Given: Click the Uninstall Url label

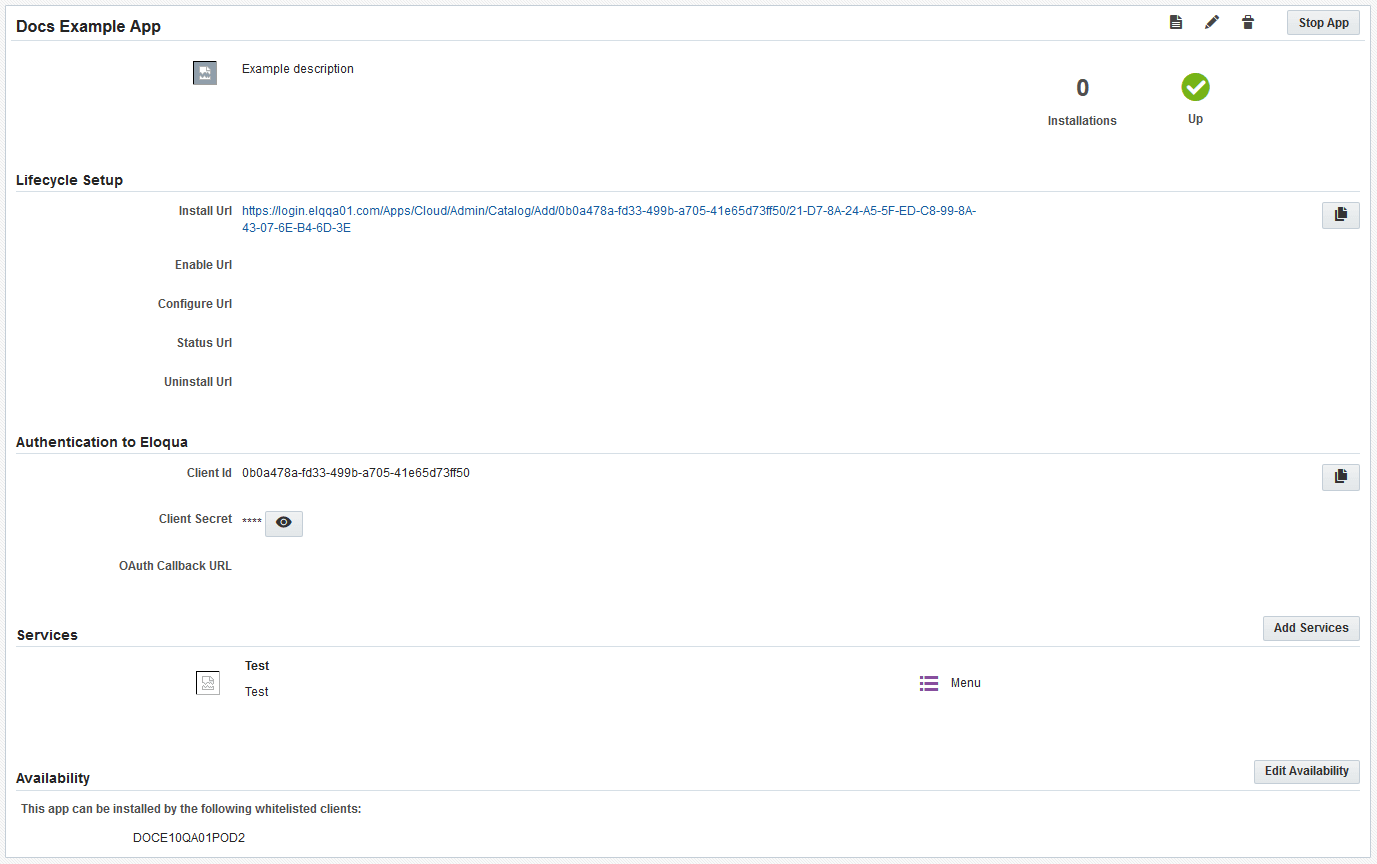Looking at the screenshot, I should (x=198, y=382).
